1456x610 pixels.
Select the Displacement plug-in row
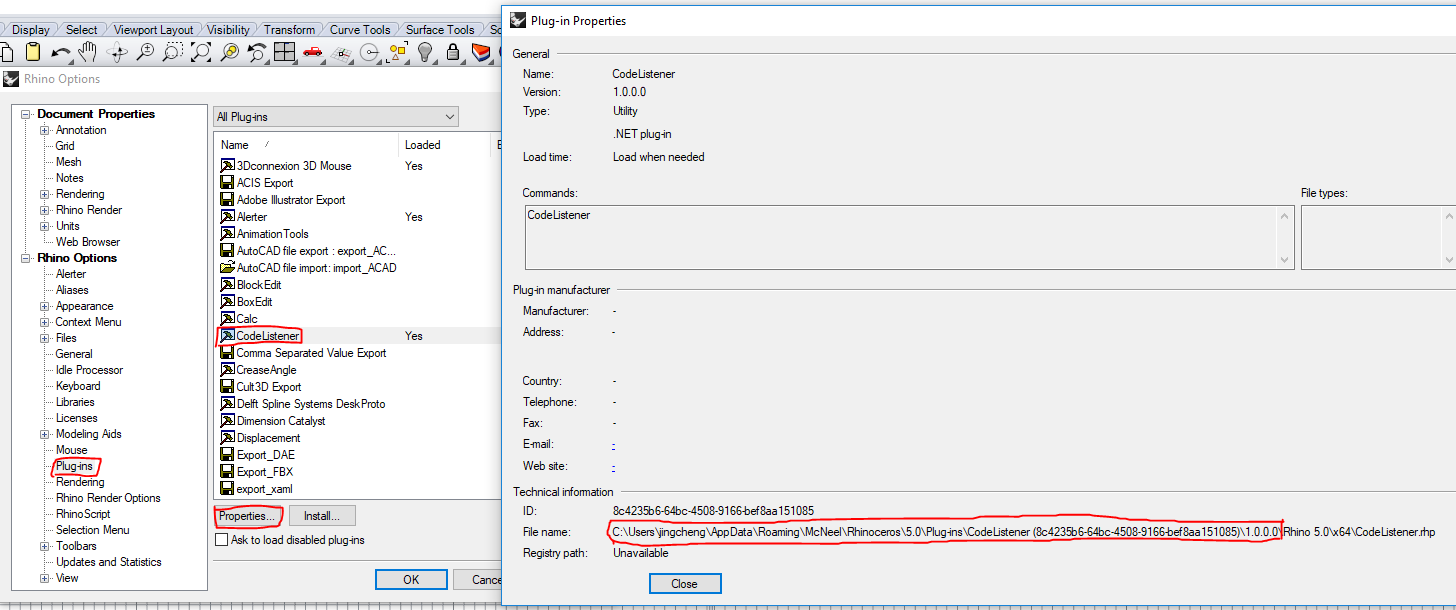[268, 438]
